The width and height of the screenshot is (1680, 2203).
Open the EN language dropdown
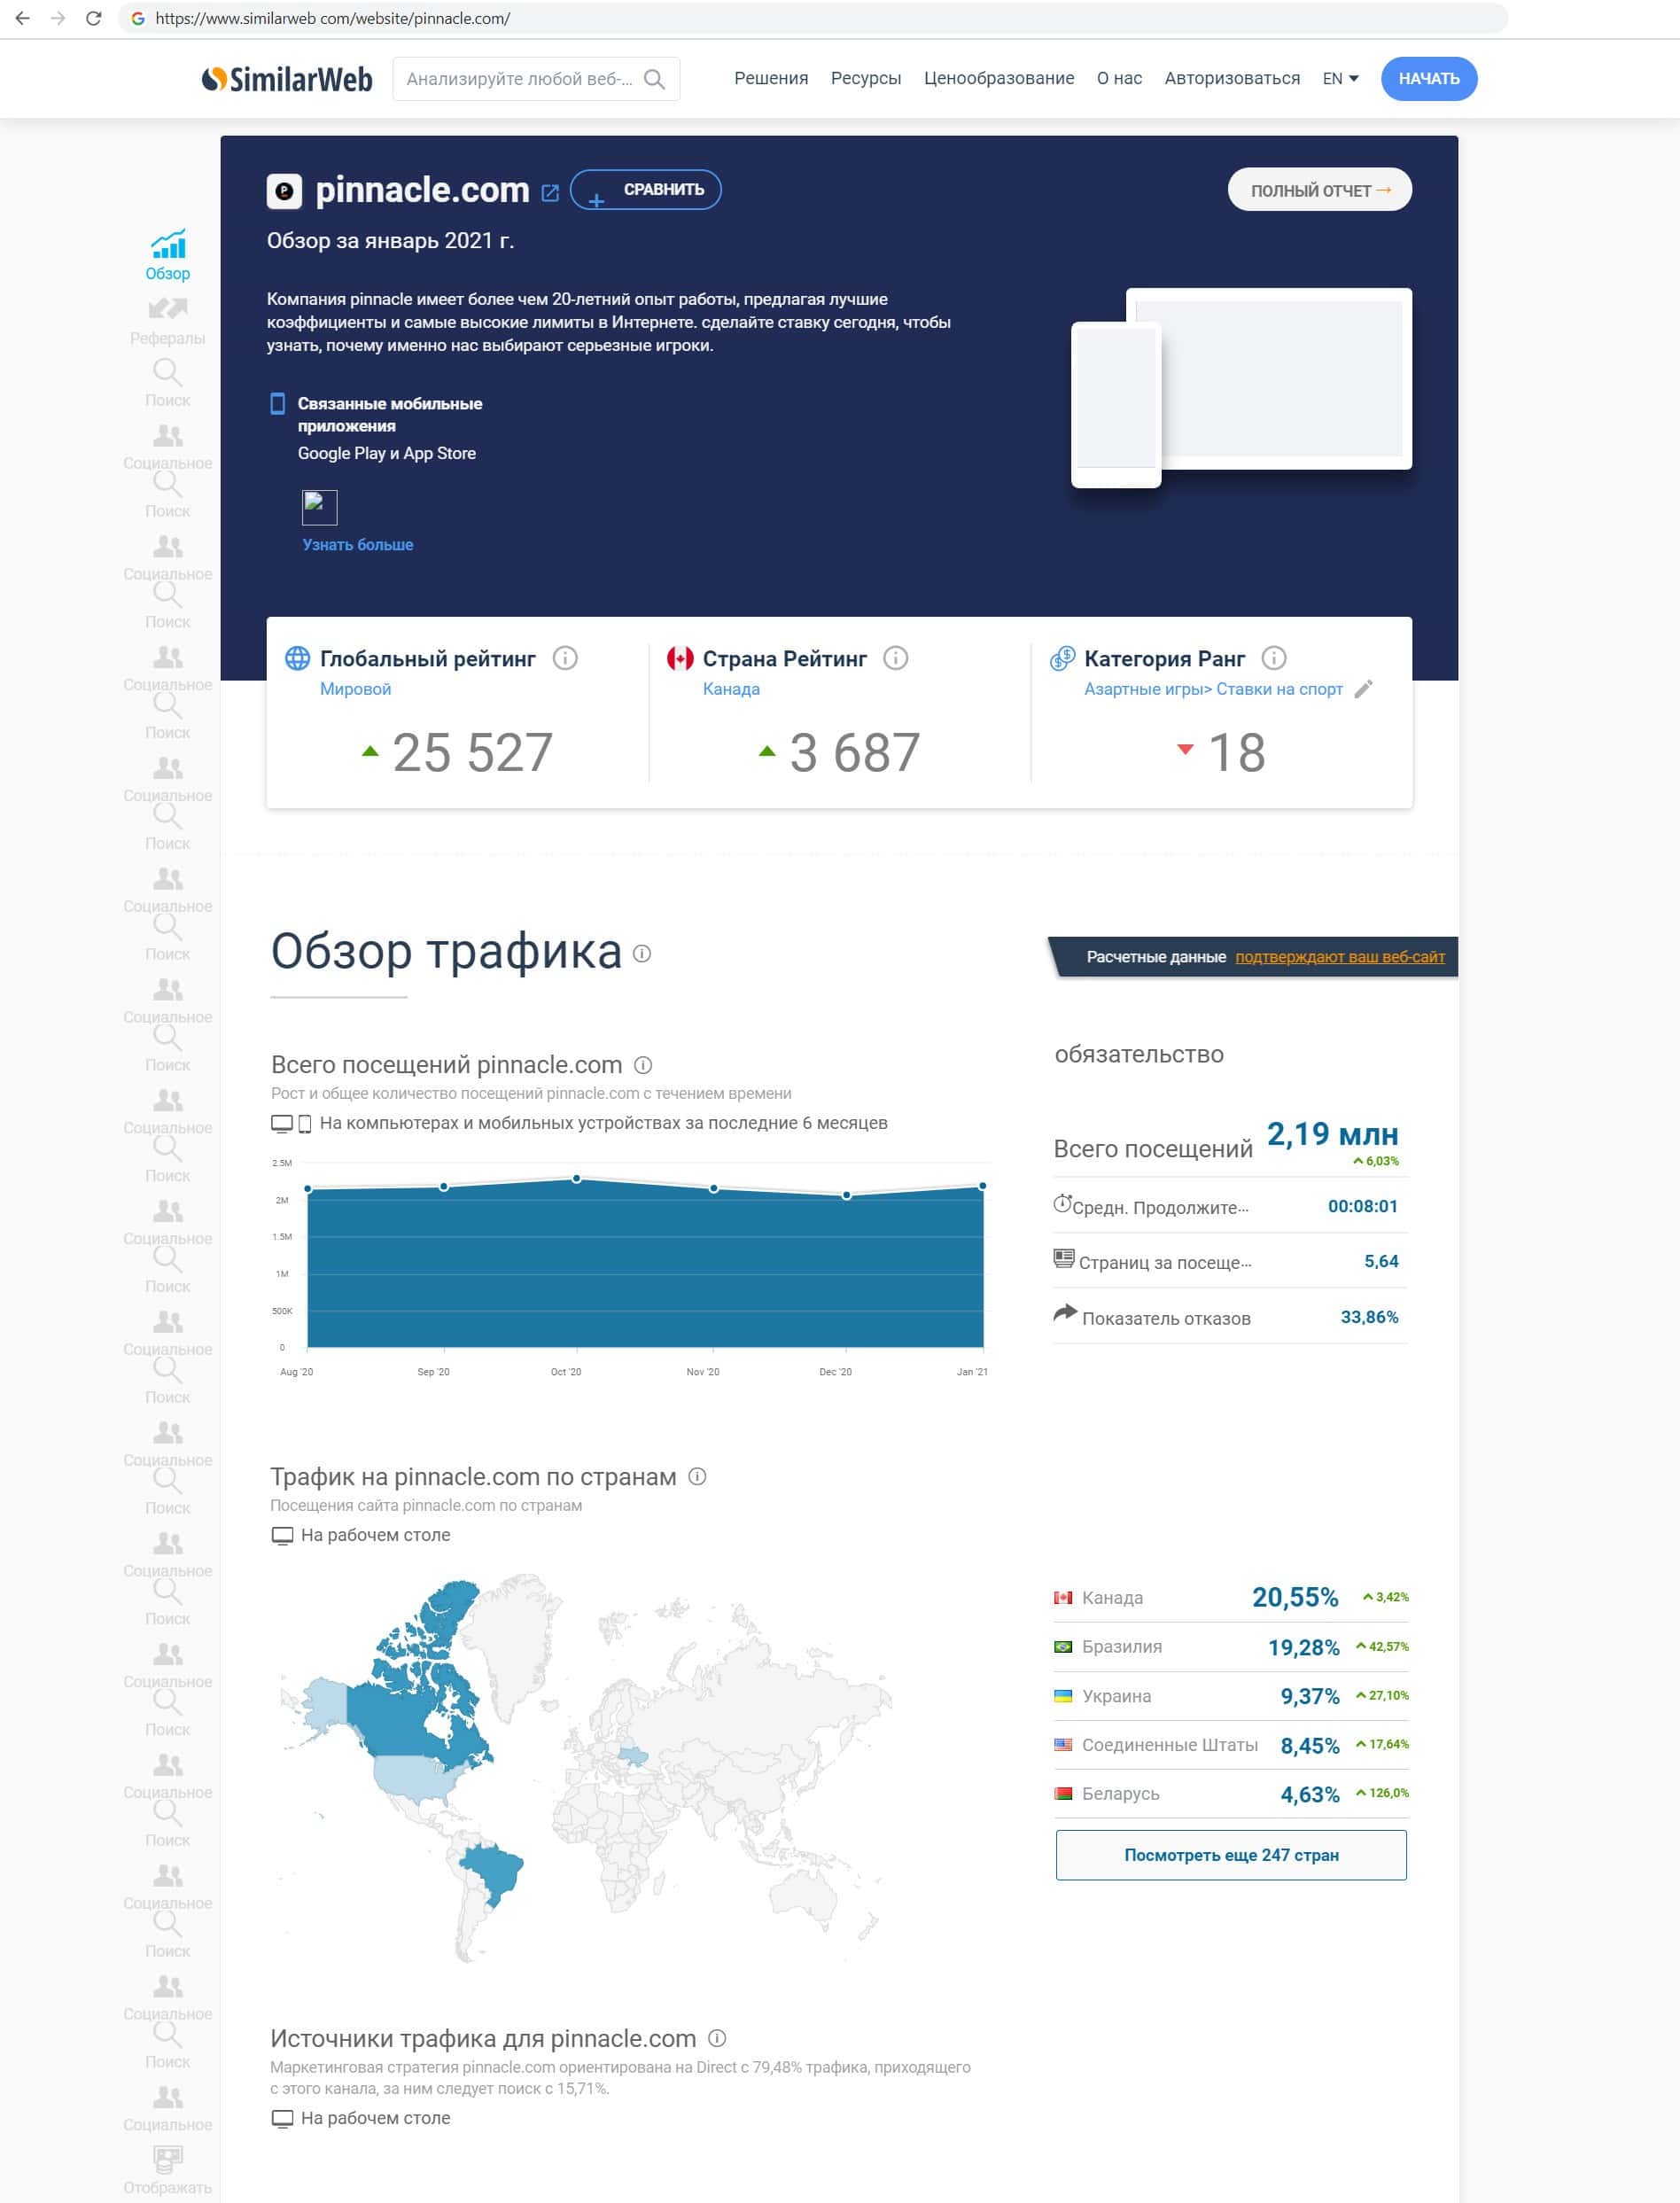point(1340,79)
